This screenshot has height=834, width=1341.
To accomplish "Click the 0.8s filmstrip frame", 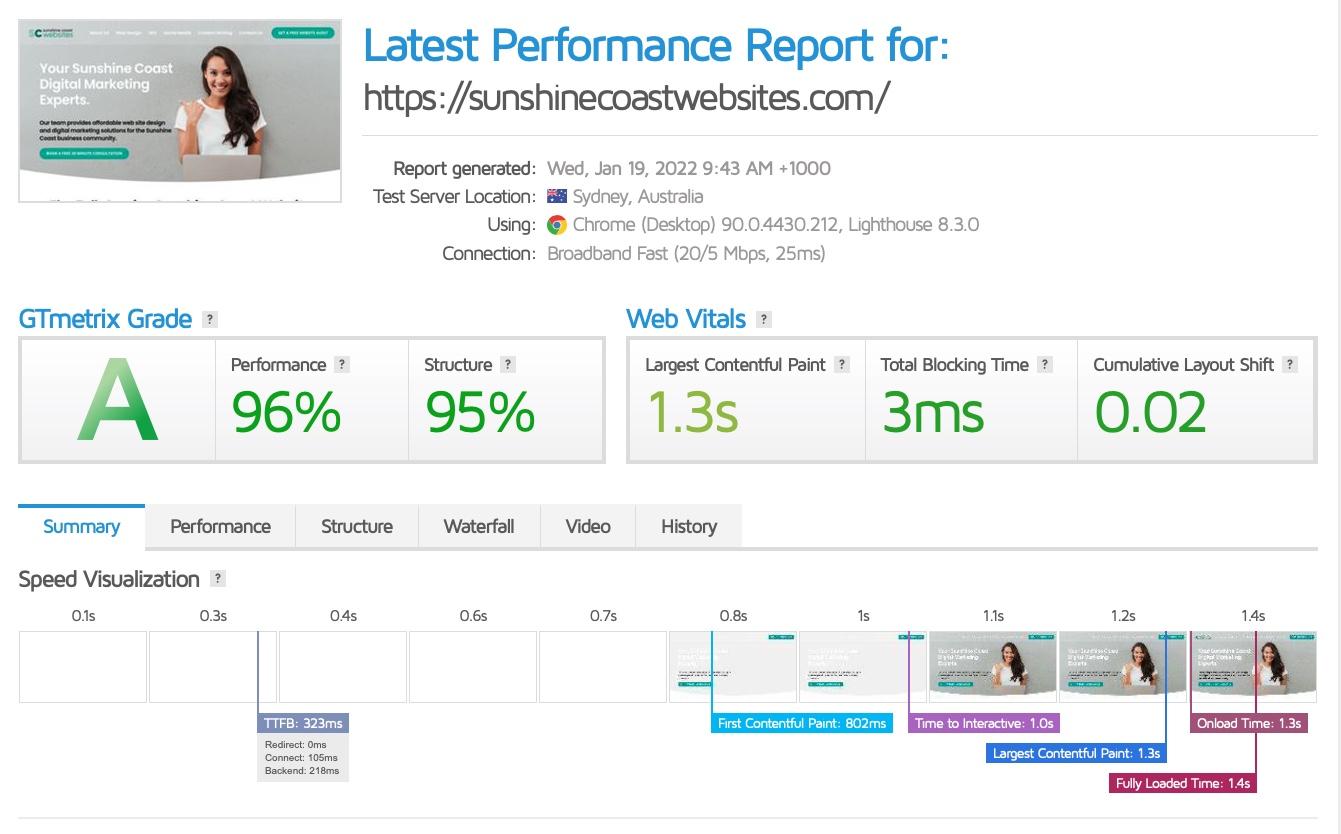I will [x=733, y=667].
